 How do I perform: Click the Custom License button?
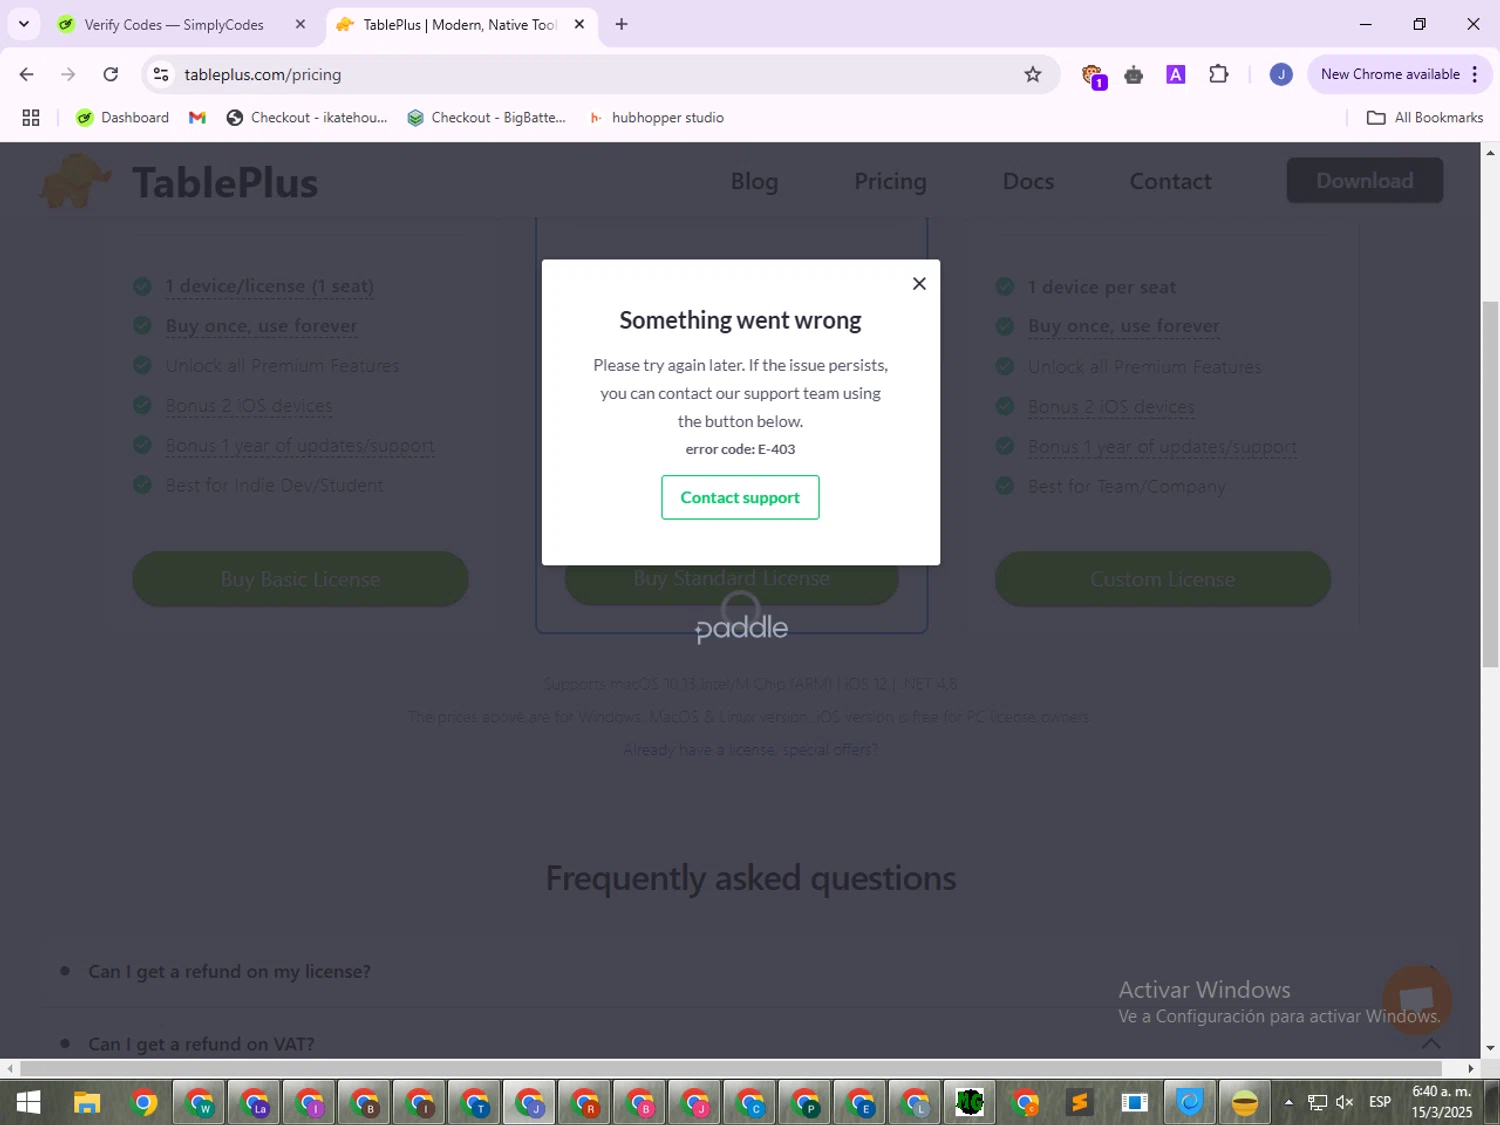1162,579
